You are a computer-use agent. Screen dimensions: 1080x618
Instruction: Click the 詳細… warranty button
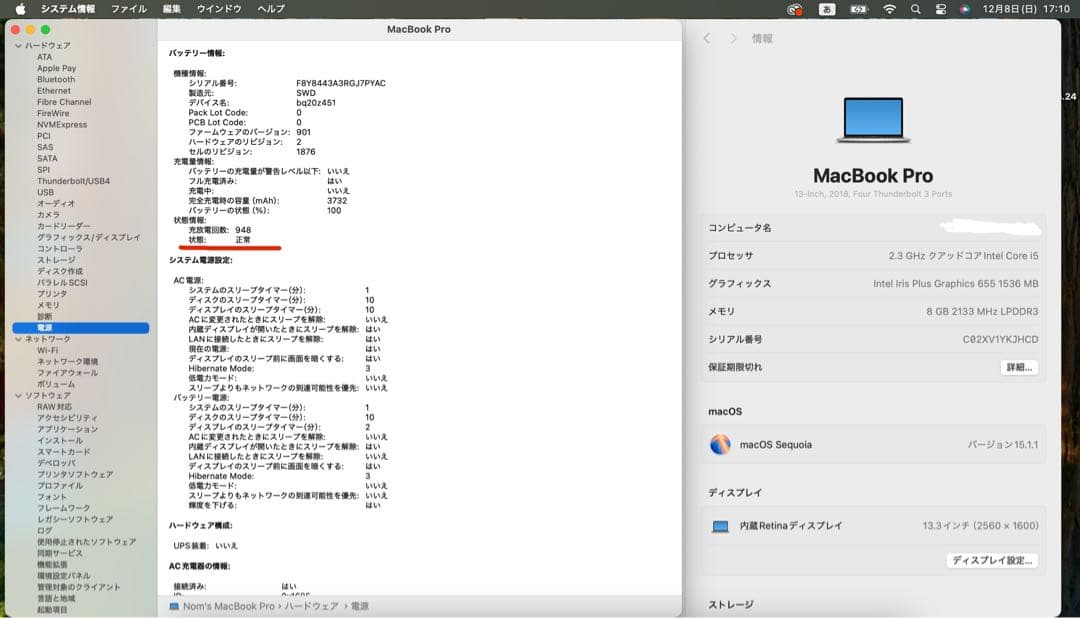[1019, 368]
